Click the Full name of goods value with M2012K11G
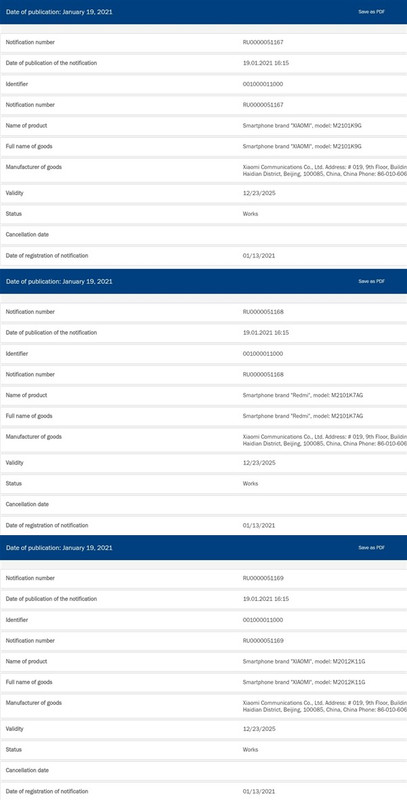 pos(304,682)
